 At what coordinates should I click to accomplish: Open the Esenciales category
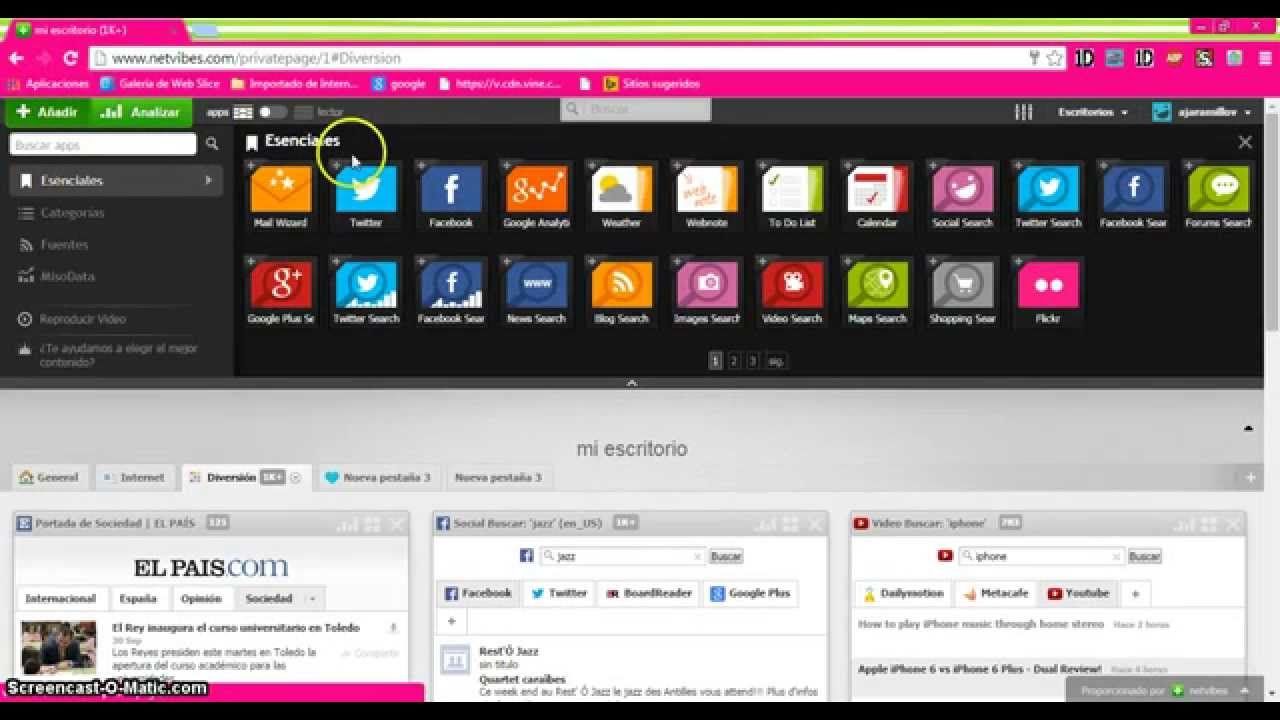[x=117, y=181]
